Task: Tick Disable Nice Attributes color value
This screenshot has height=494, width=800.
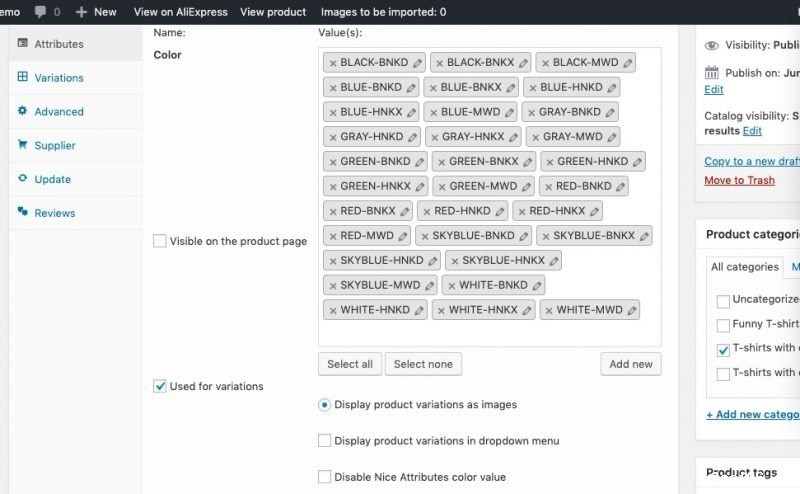Action: [324, 477]
